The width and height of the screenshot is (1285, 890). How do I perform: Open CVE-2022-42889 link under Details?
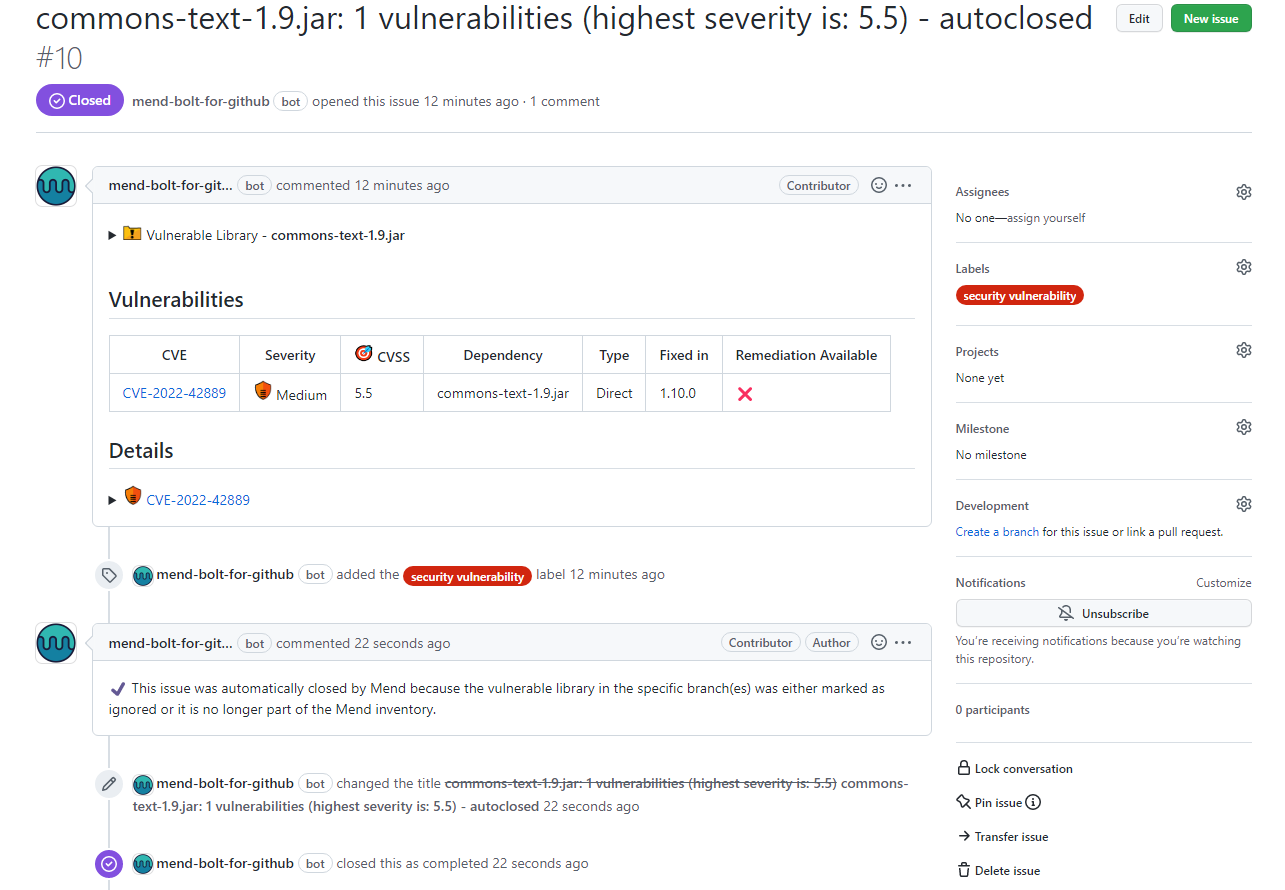(x=198, y=500)
